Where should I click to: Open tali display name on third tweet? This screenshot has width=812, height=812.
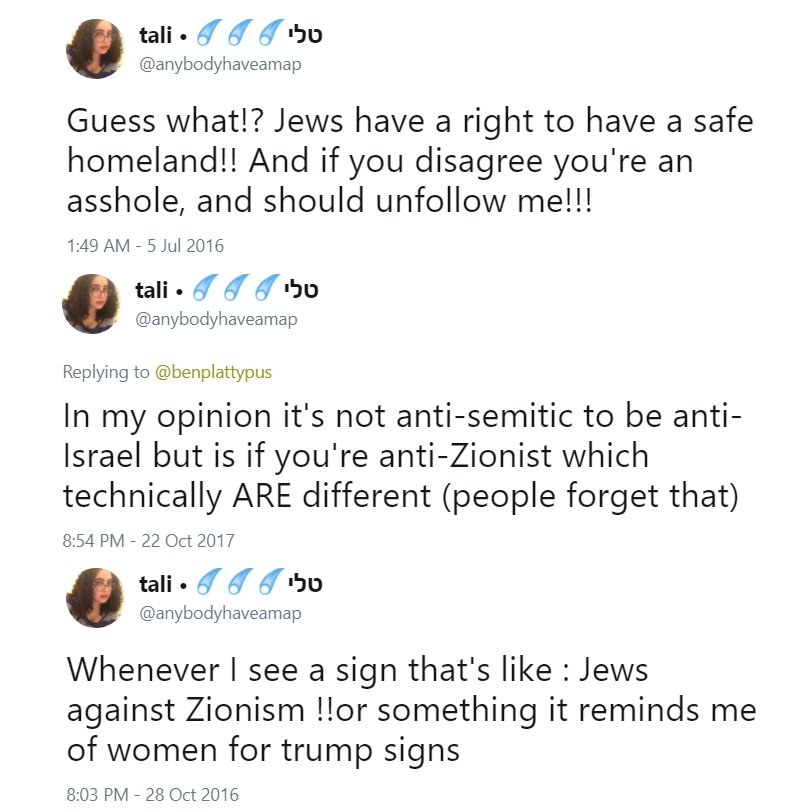(155, 584)
